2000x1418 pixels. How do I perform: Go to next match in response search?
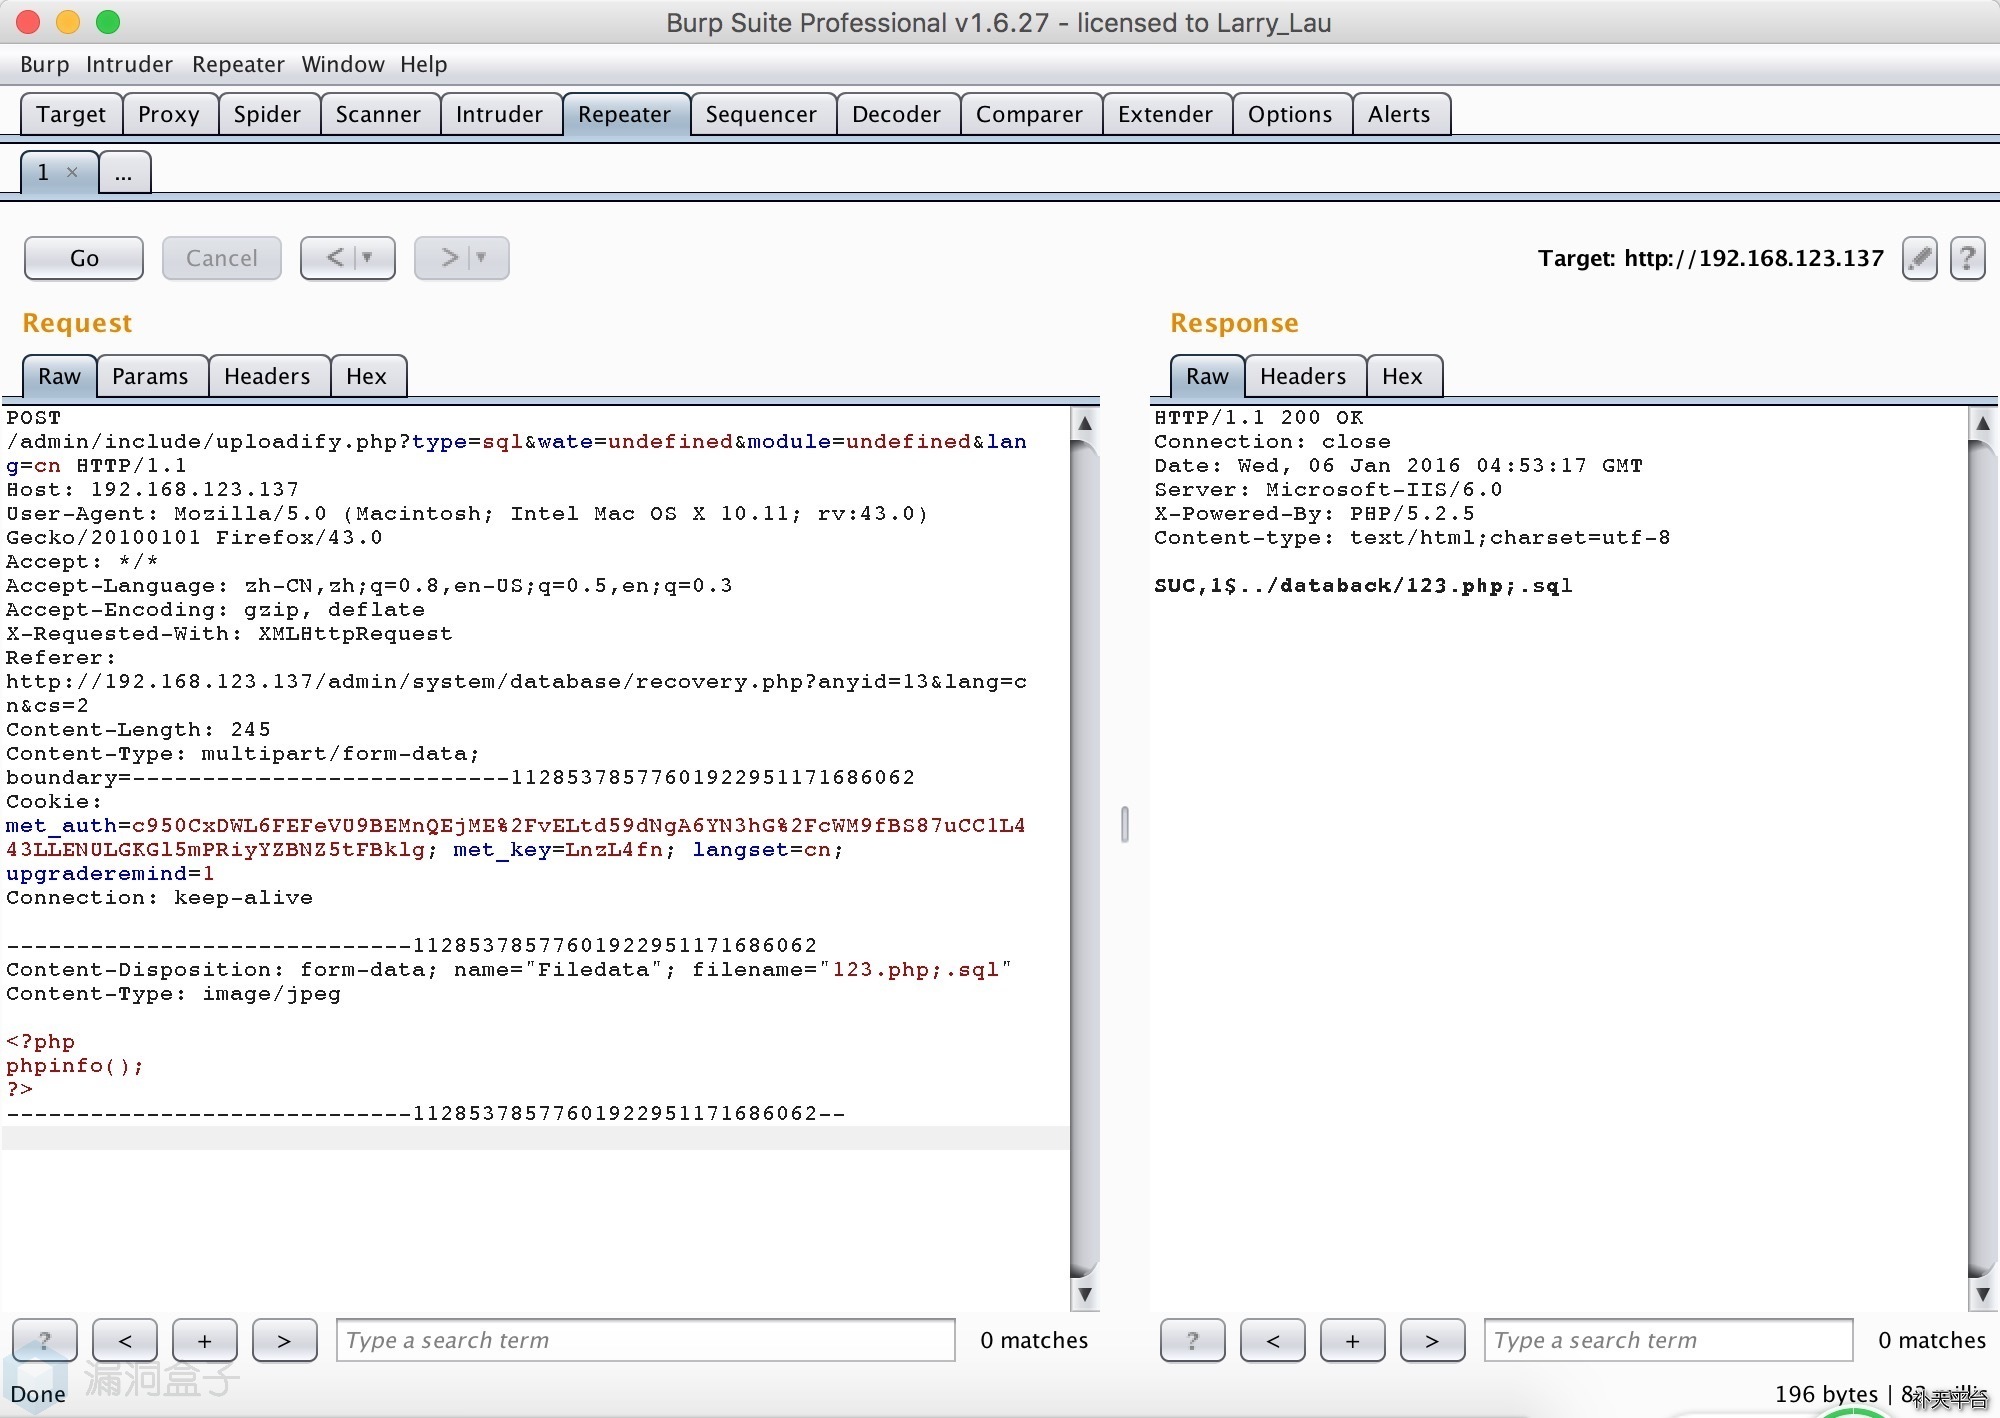point(1433,1341)
